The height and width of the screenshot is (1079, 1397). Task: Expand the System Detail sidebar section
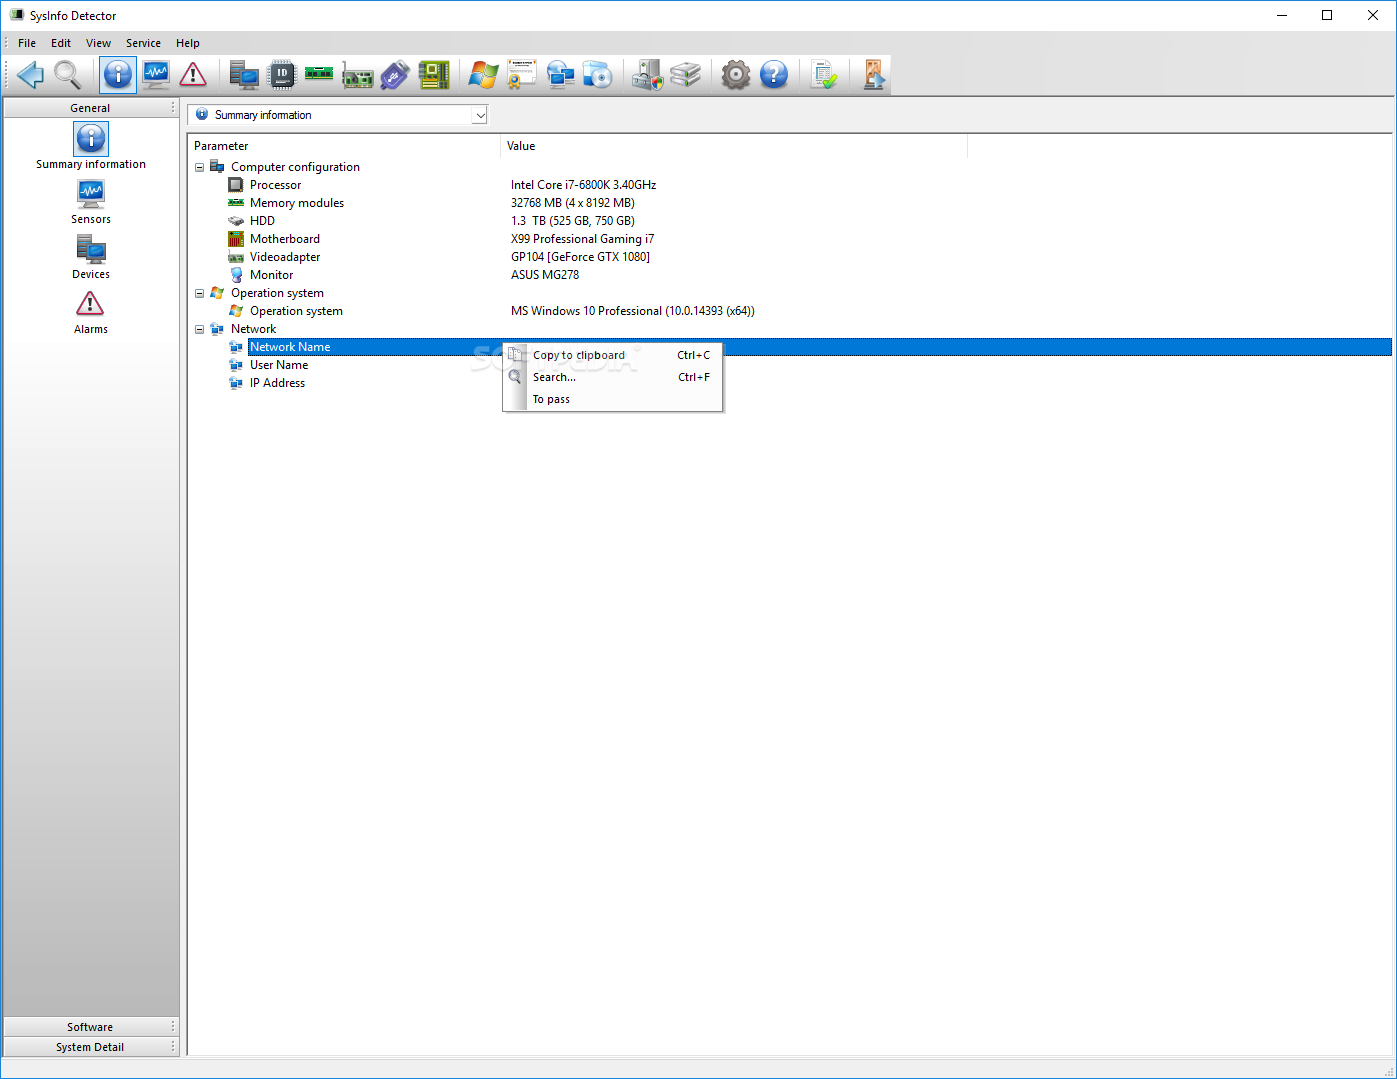(x=90, y=1047)
